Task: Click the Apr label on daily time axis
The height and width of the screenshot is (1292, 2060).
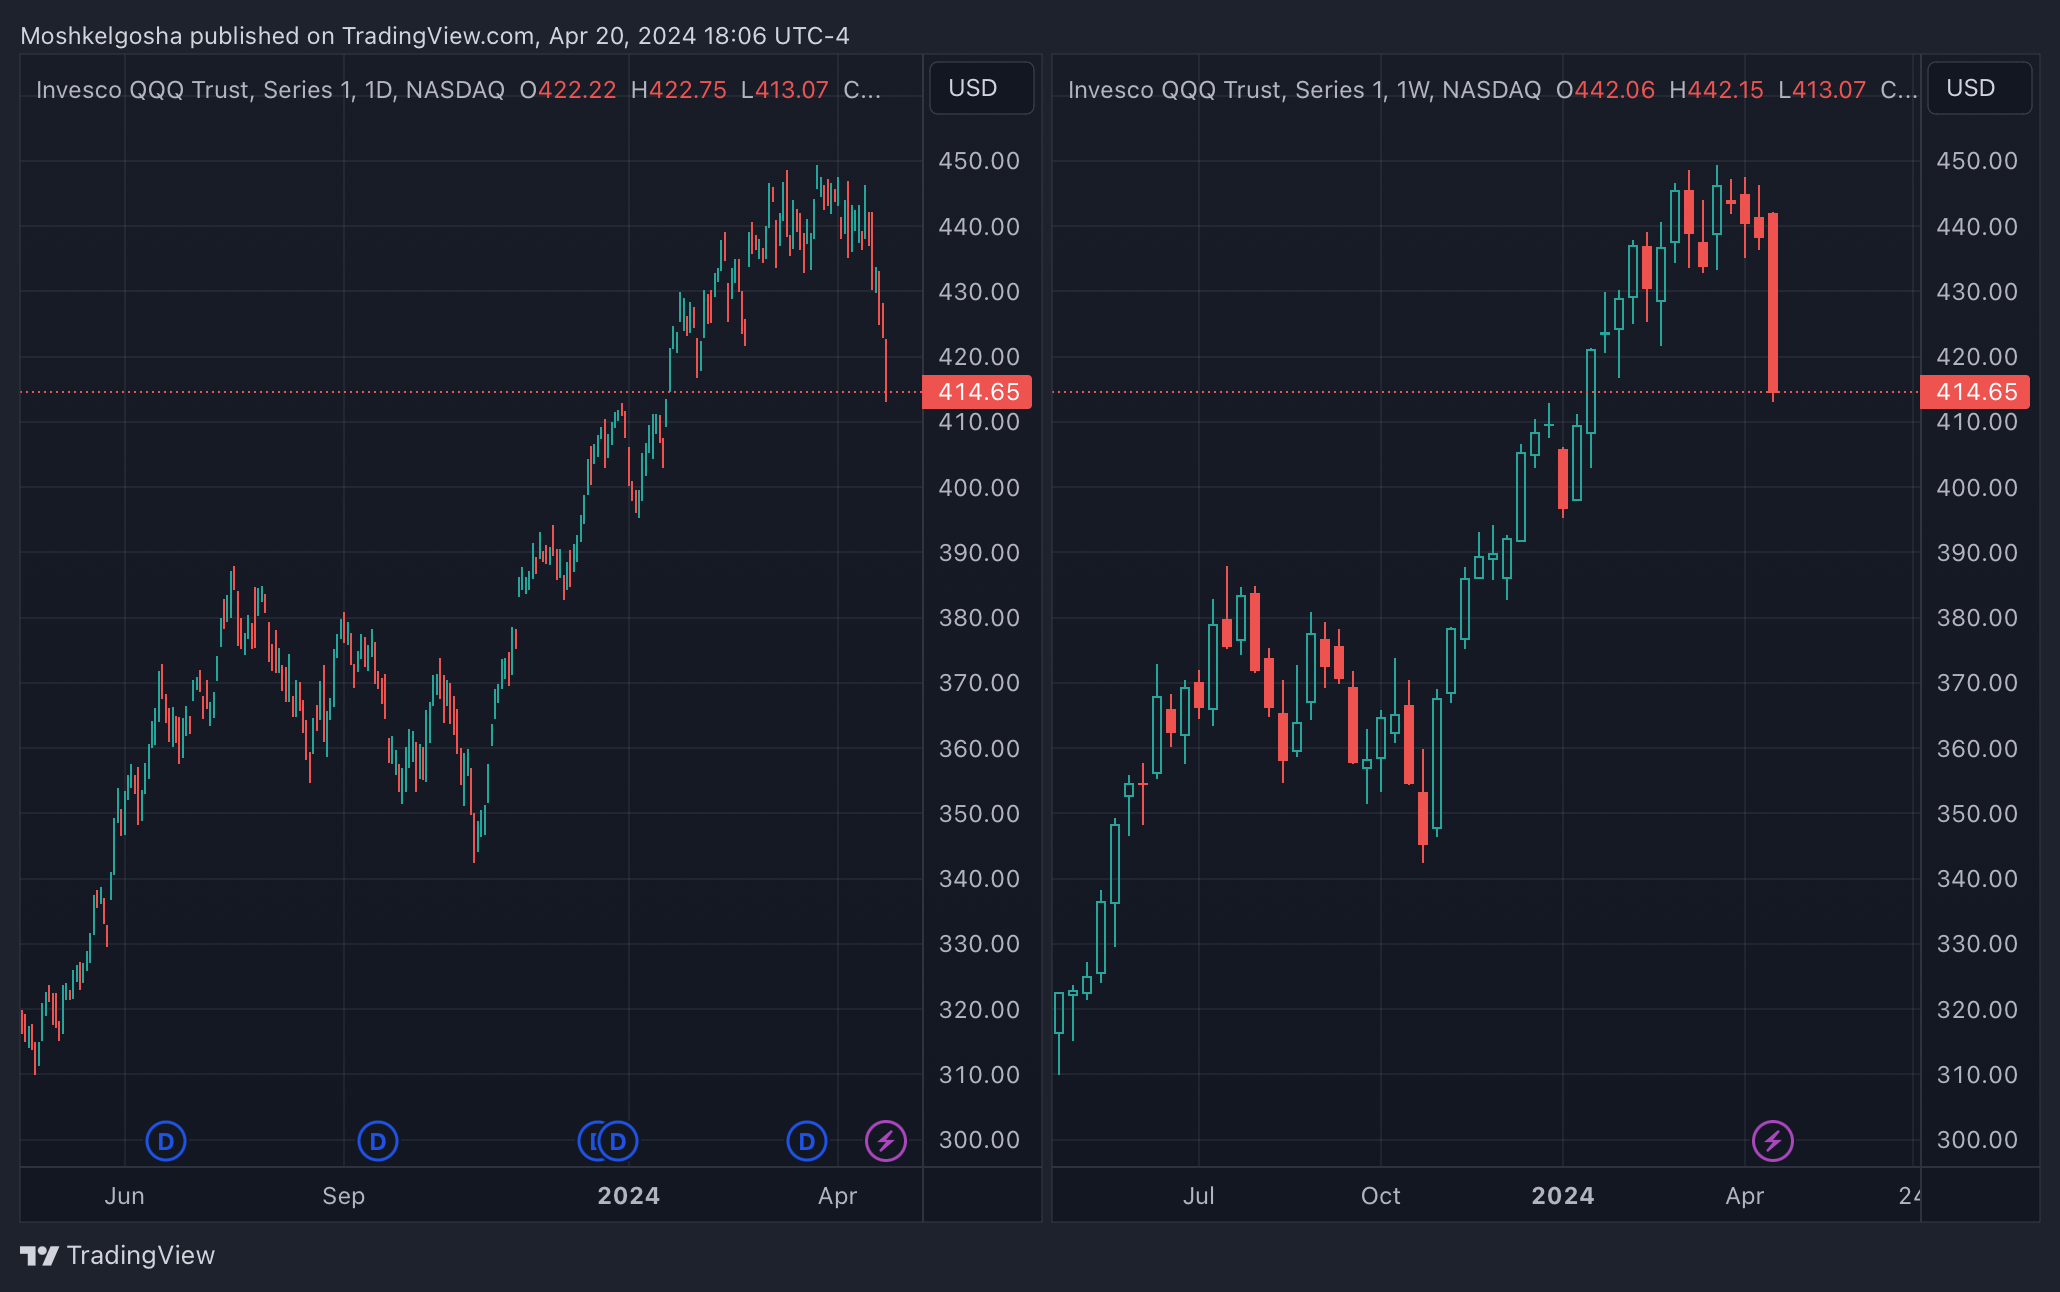Action: coord(837,1196)
